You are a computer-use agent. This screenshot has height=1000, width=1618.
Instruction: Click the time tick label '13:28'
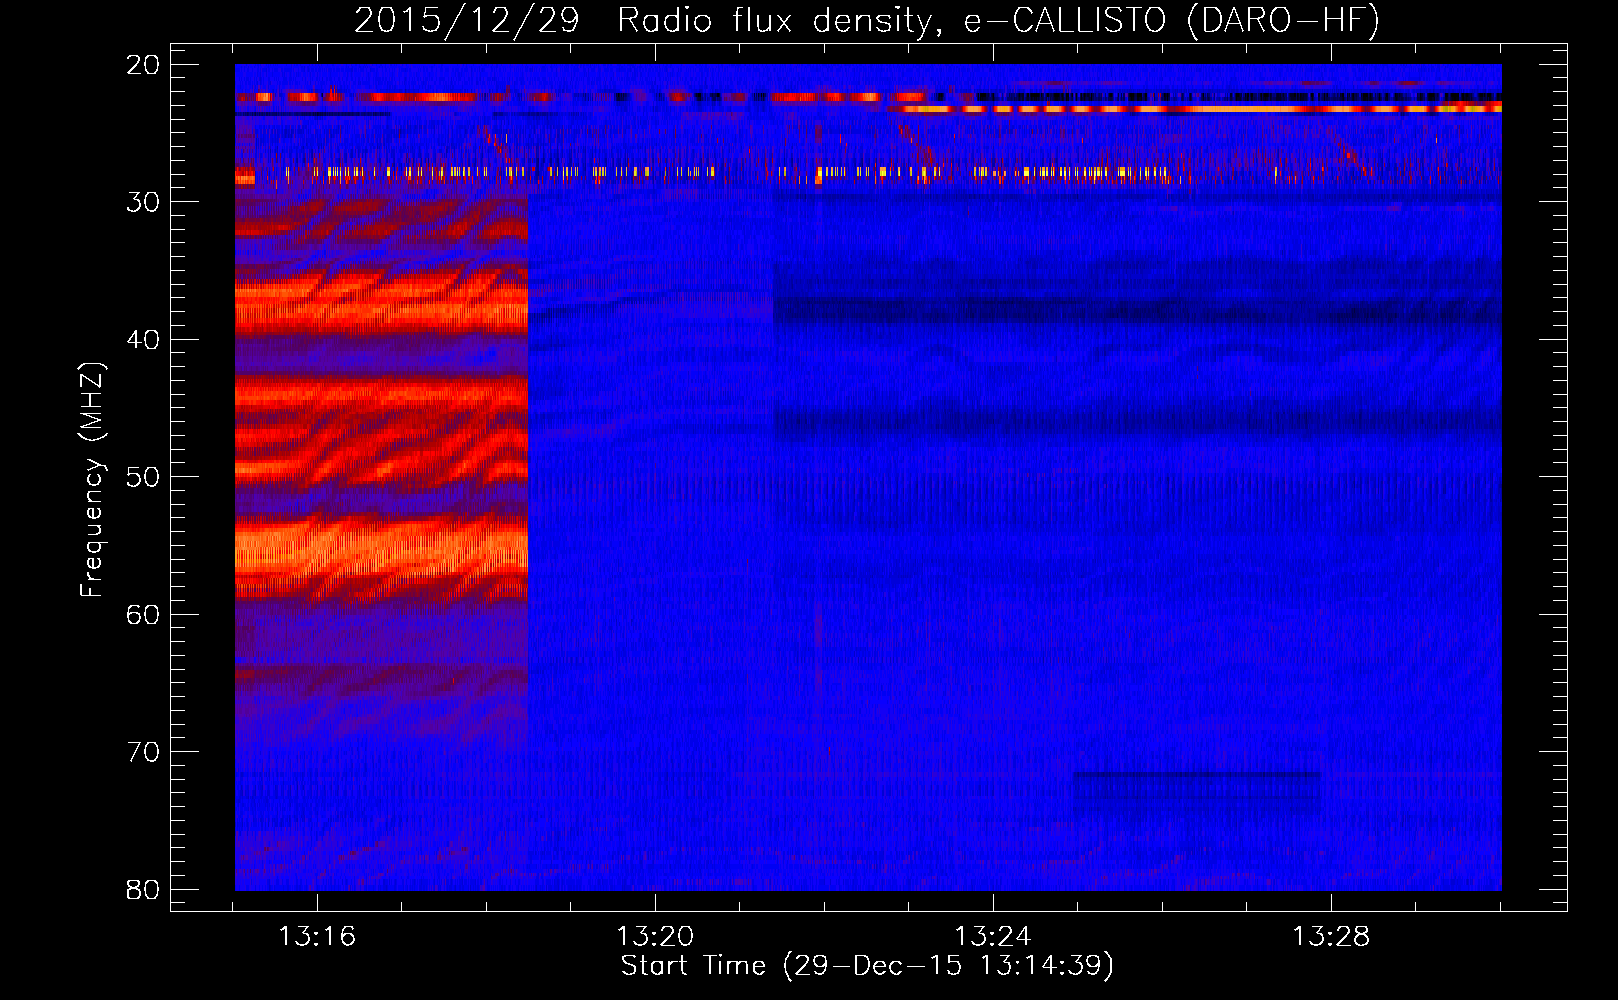tap(1331, 937)
